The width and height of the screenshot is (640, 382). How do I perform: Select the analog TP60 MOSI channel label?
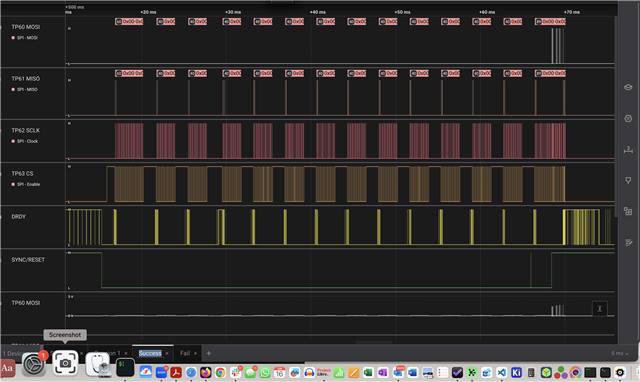(x=25, y=303)
